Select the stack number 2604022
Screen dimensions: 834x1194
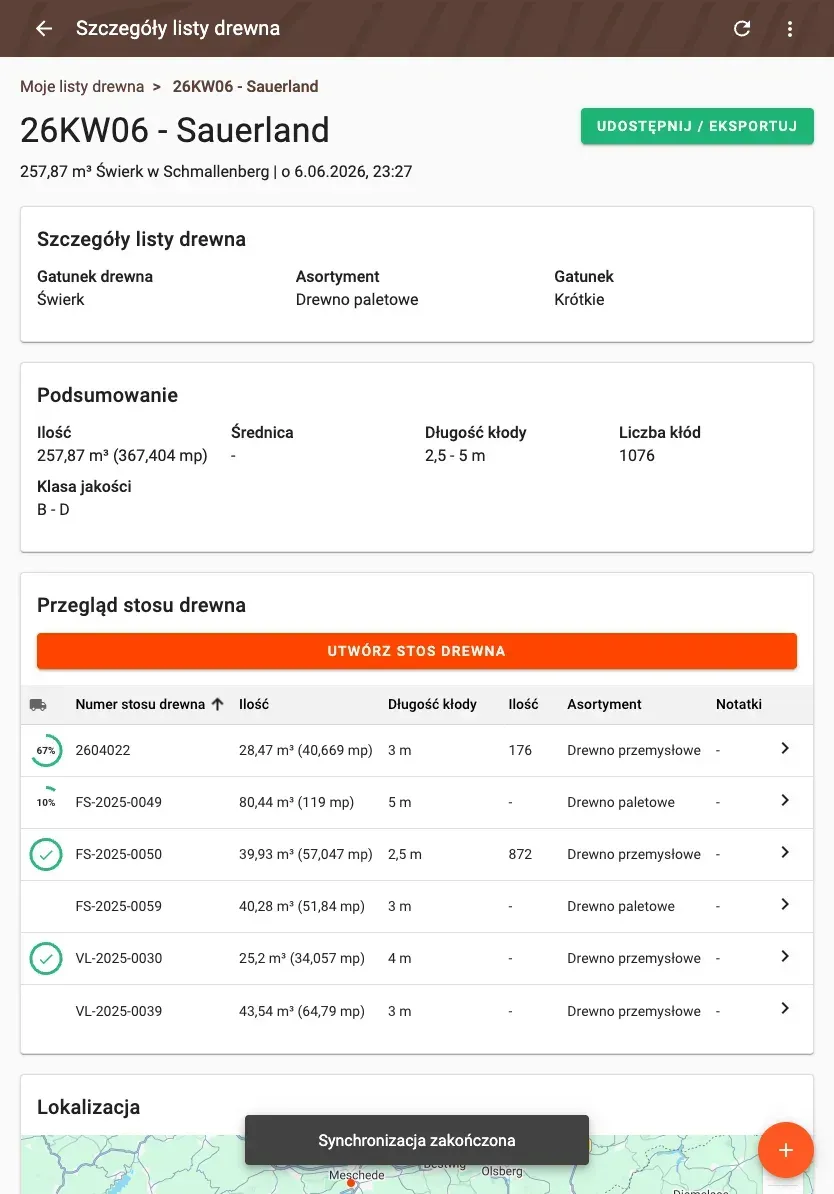point(103,750)
